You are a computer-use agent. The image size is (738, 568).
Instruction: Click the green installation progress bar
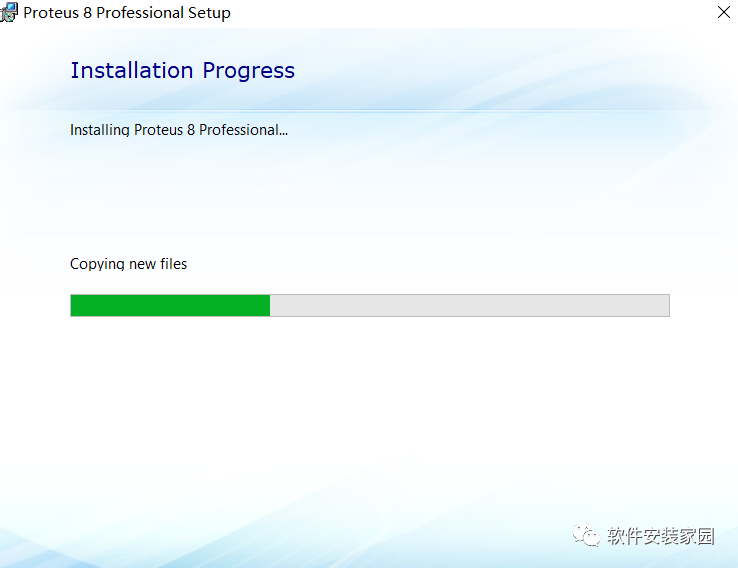[369, 305]
